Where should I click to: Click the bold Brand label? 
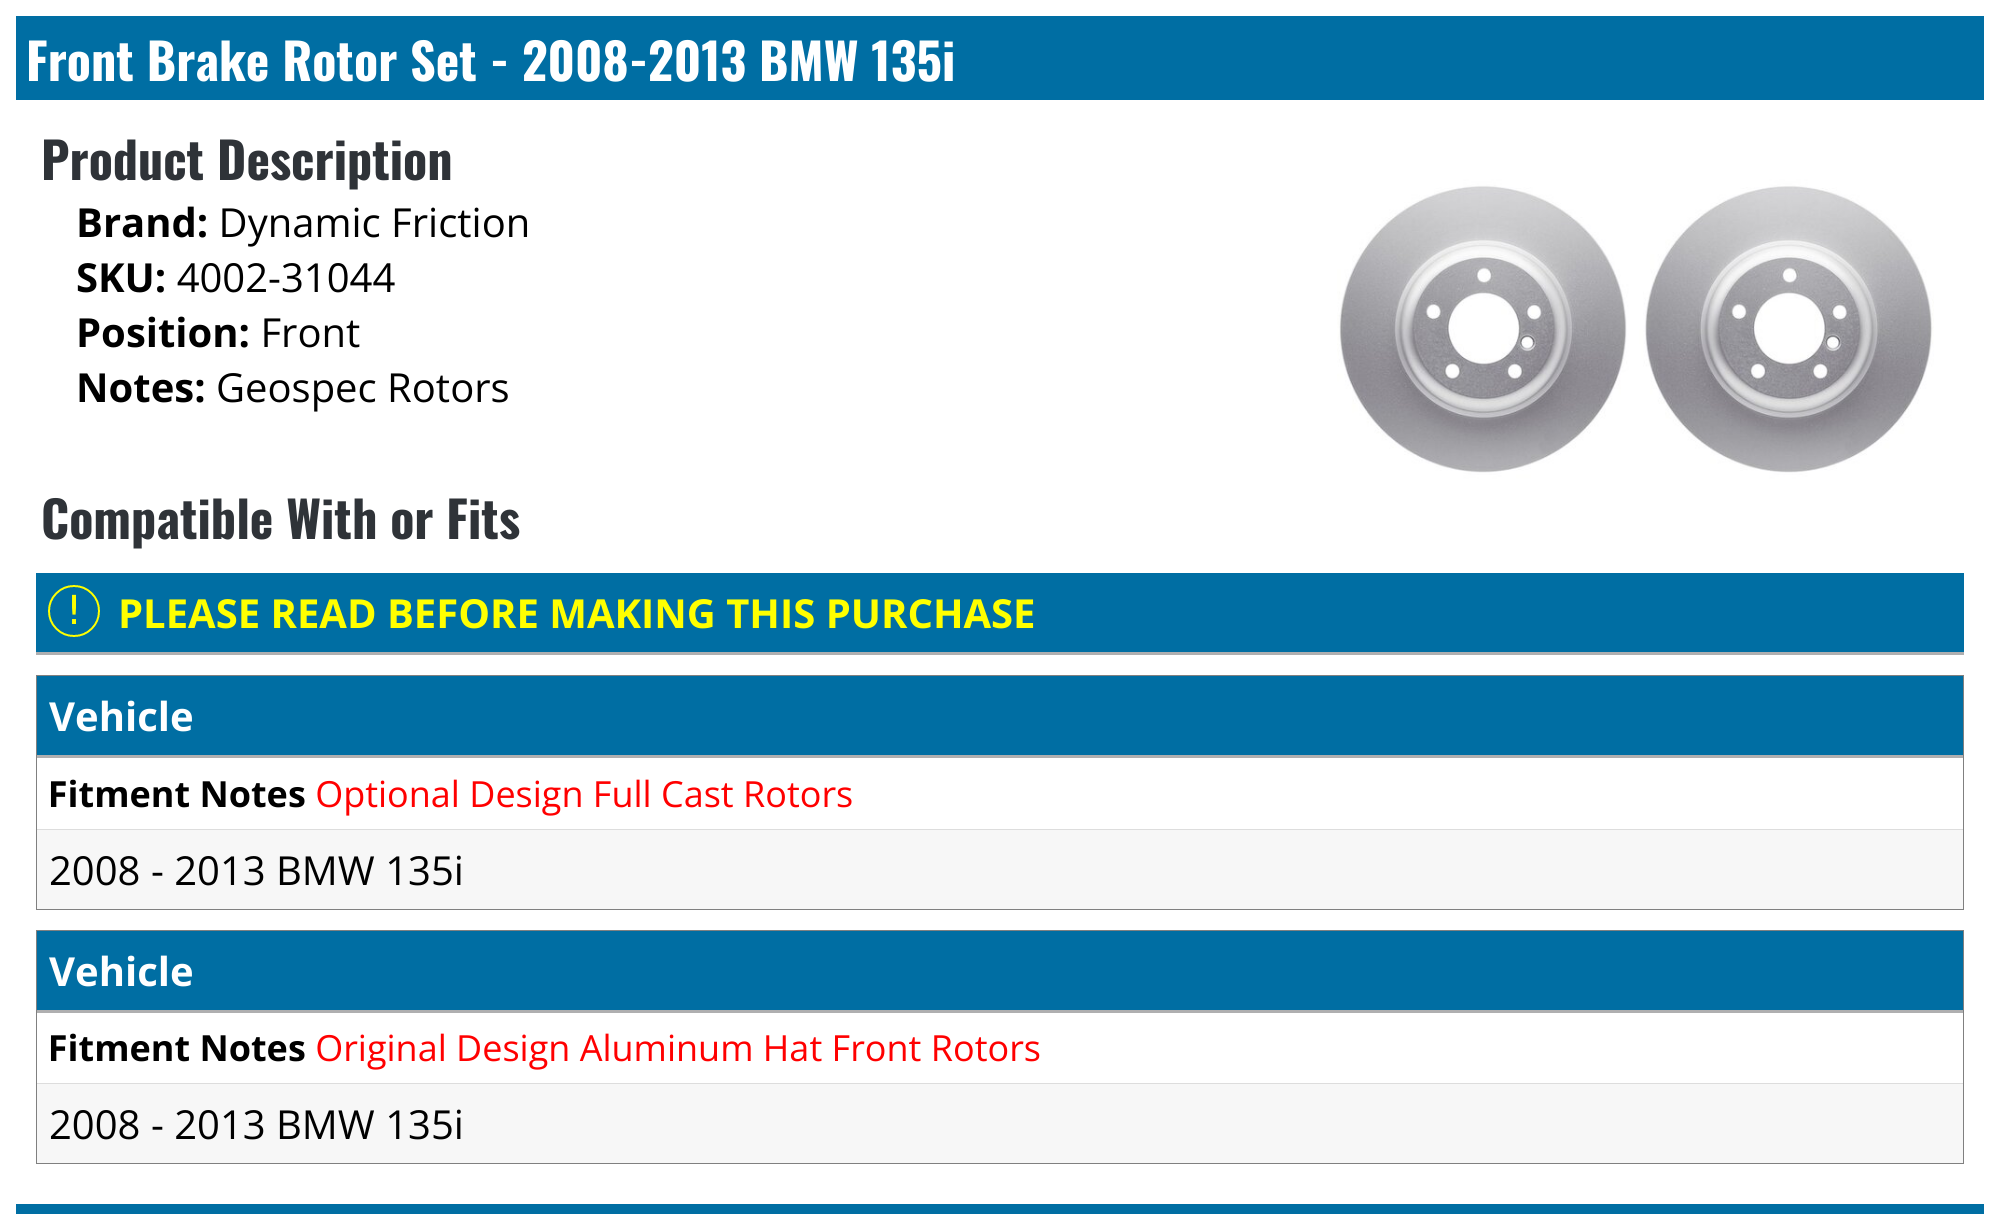tap(142, 224)
